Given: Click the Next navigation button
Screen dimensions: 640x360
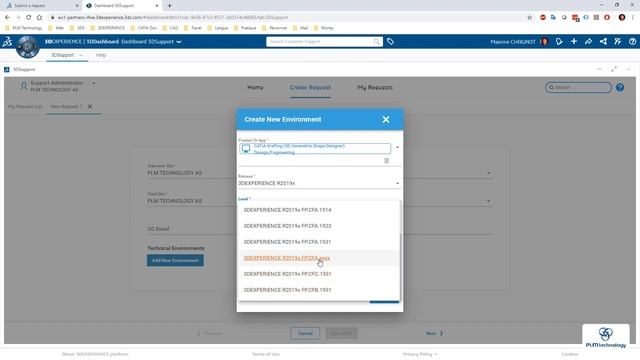Looking at the screenshot, I should 434,333.
